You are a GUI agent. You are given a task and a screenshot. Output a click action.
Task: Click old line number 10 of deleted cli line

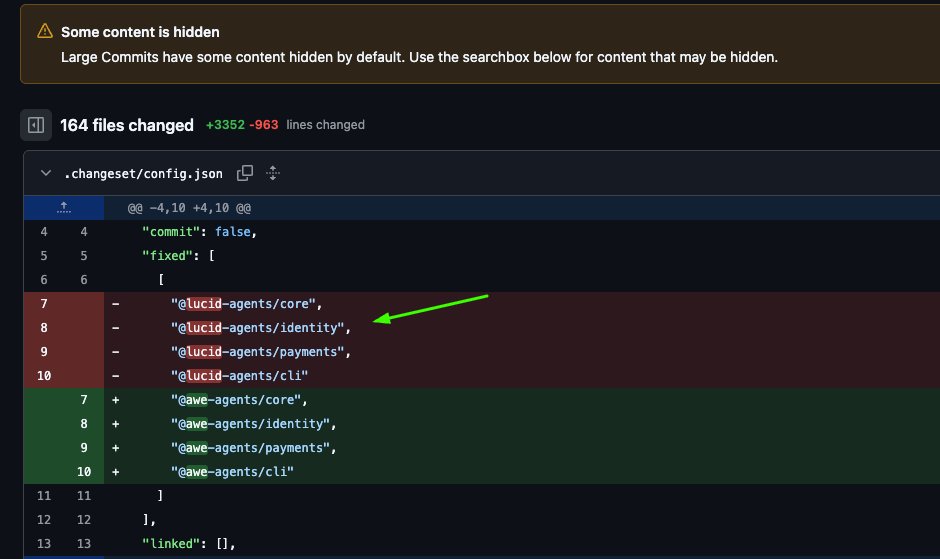pos(44,376)
